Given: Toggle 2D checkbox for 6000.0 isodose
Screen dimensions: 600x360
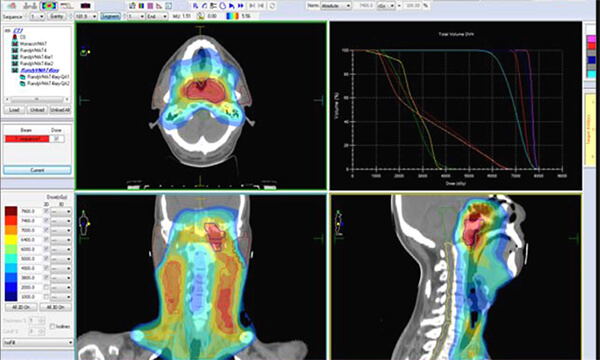Looking at the screenshot, I should [46, 249].
